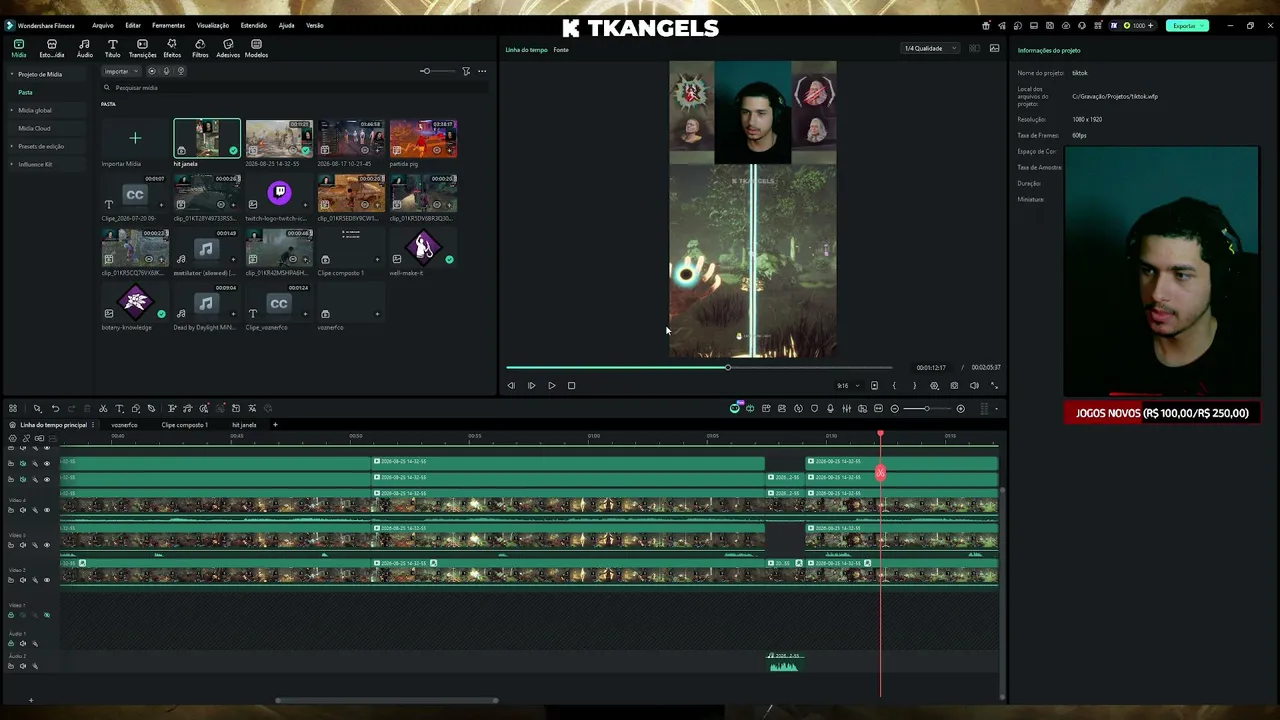
Task: Open Linha do tempo principal options menu
Action: coord(93,425)
